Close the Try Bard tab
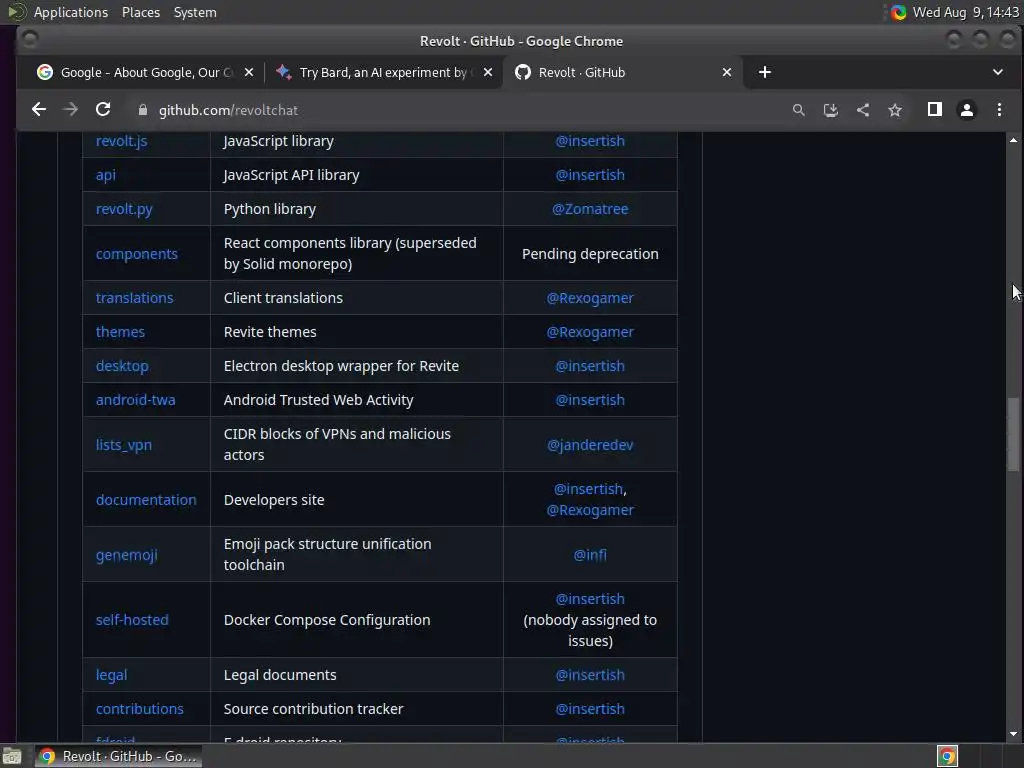1024x768 pixels. (x=488, y=72)
